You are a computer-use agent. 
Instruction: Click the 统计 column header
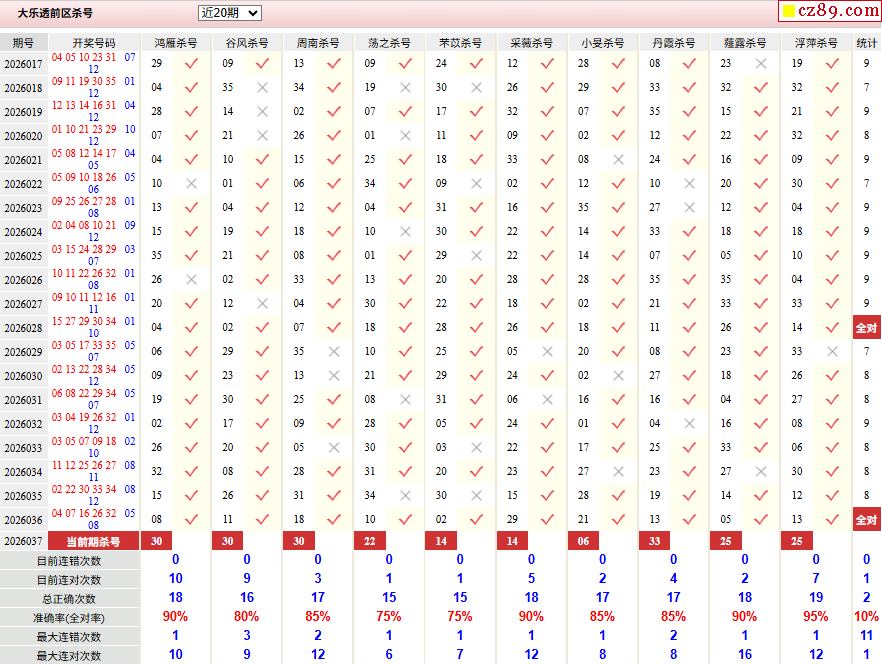[866, 43]
